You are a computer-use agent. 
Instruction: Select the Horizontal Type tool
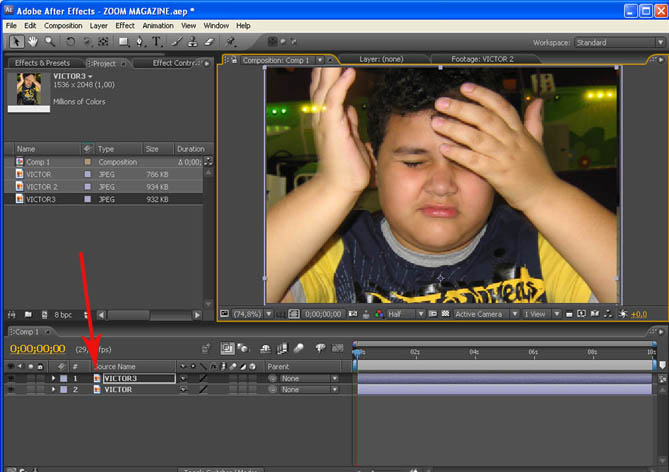(x=158, y=42)
